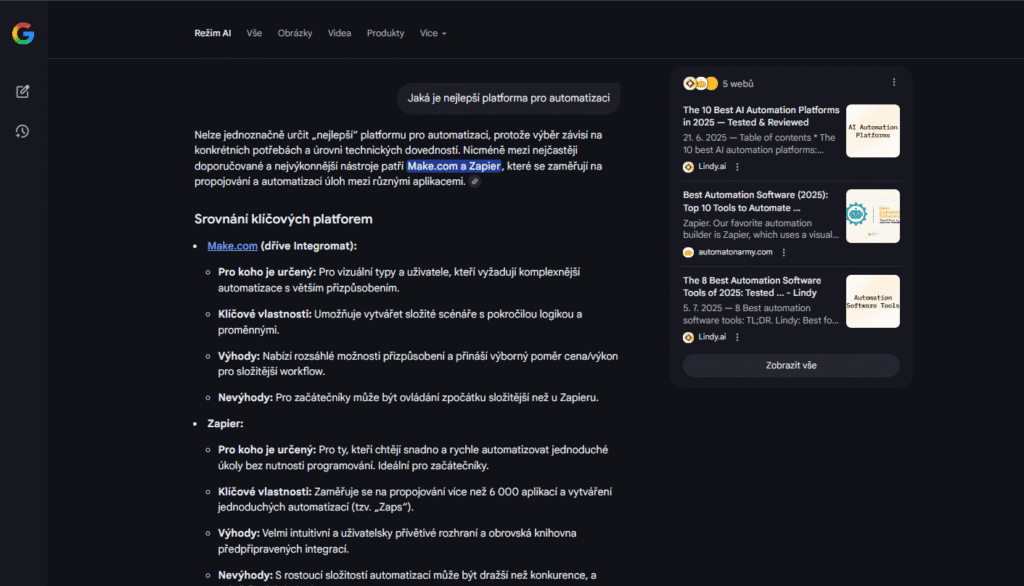Click the automatonarmy.com favicon icon

pyautogui.click(x=689, y=253)
